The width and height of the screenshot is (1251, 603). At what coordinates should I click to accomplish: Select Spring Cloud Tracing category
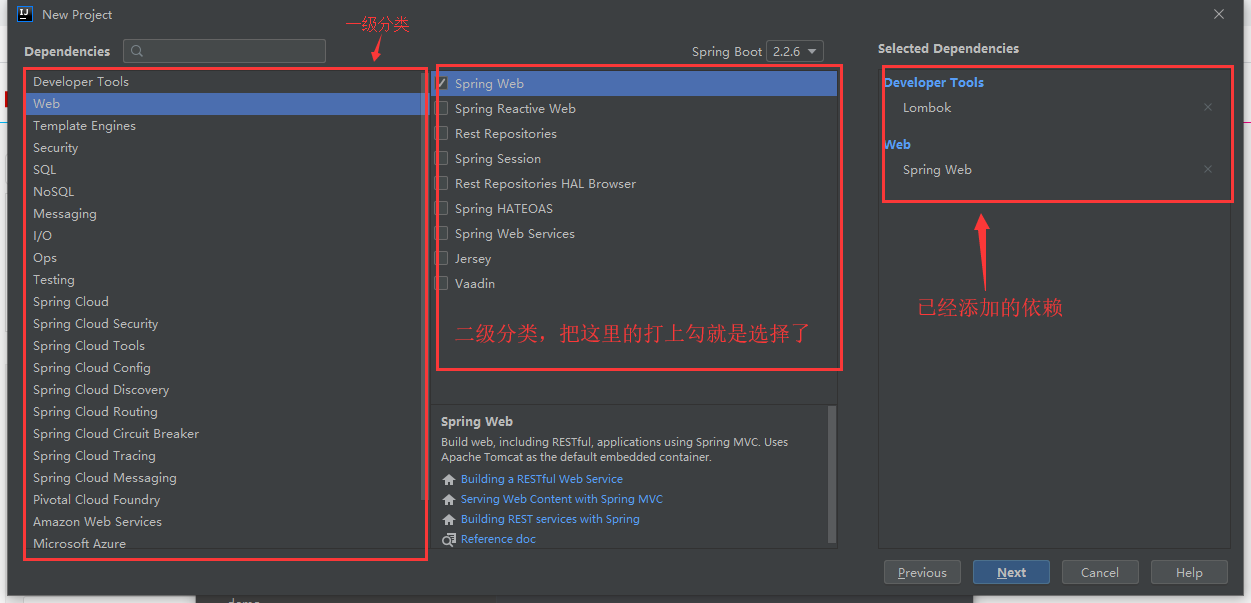pos(223,456)
